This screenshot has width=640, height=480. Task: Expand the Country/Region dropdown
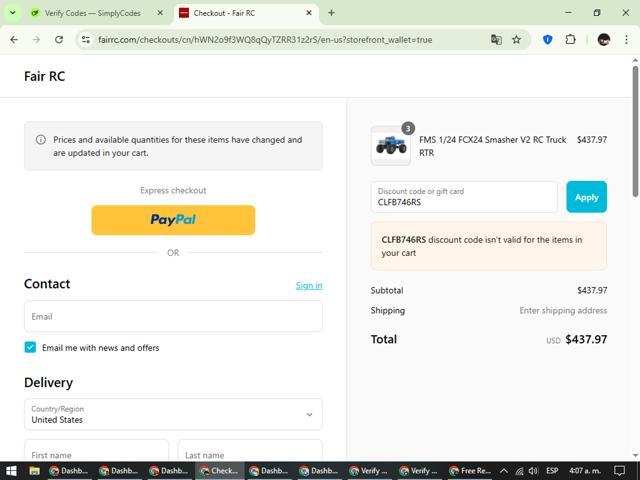coord(173,414)
